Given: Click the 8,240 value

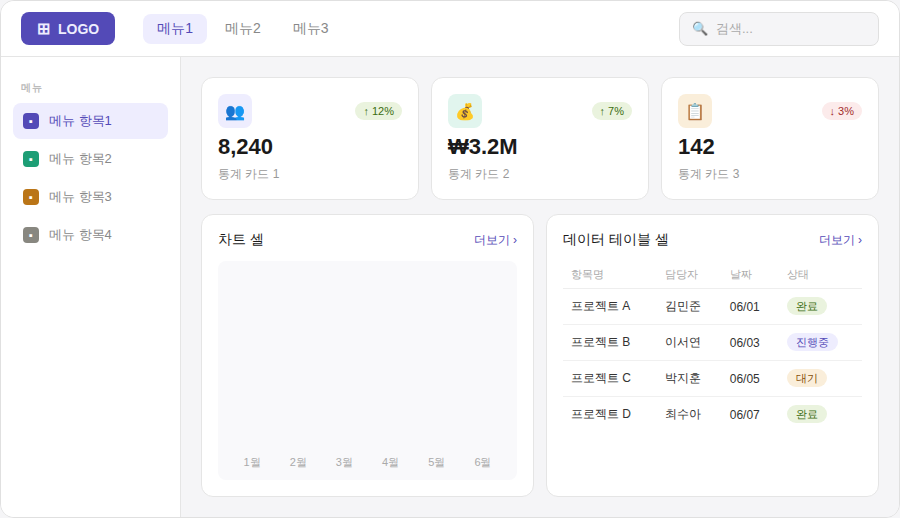Looking at the screenshot, I should click(x=245, y=147).
